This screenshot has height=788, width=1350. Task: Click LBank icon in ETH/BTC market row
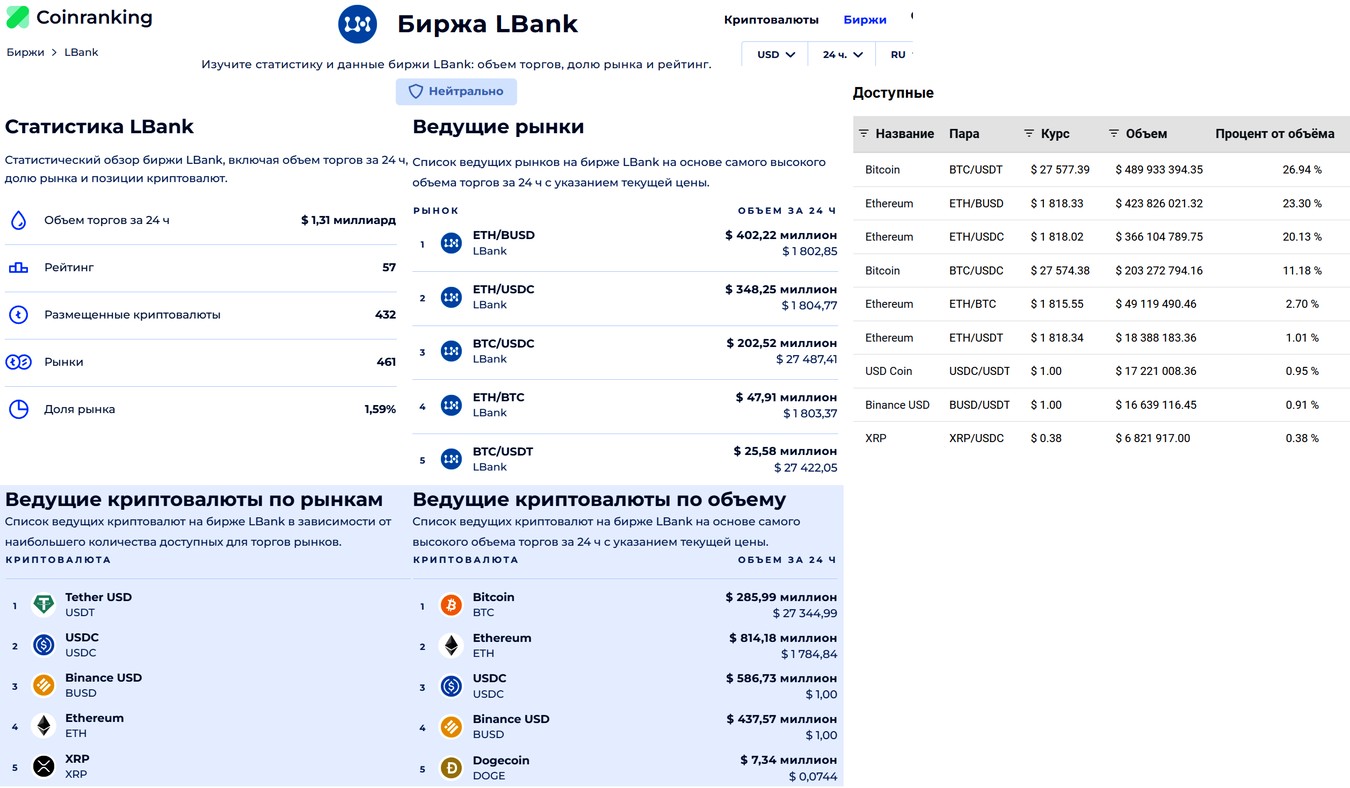[451, 405]
